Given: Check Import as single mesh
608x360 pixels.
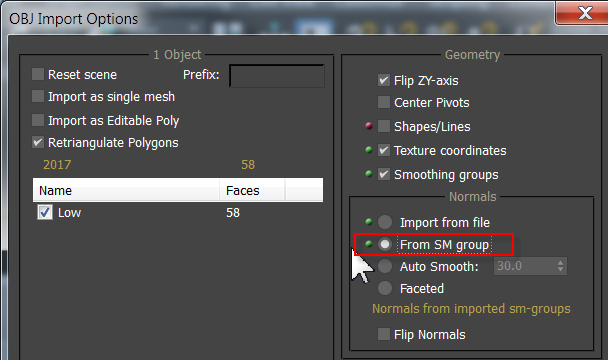Looking at the screenshot, I should tap(38, 96).
